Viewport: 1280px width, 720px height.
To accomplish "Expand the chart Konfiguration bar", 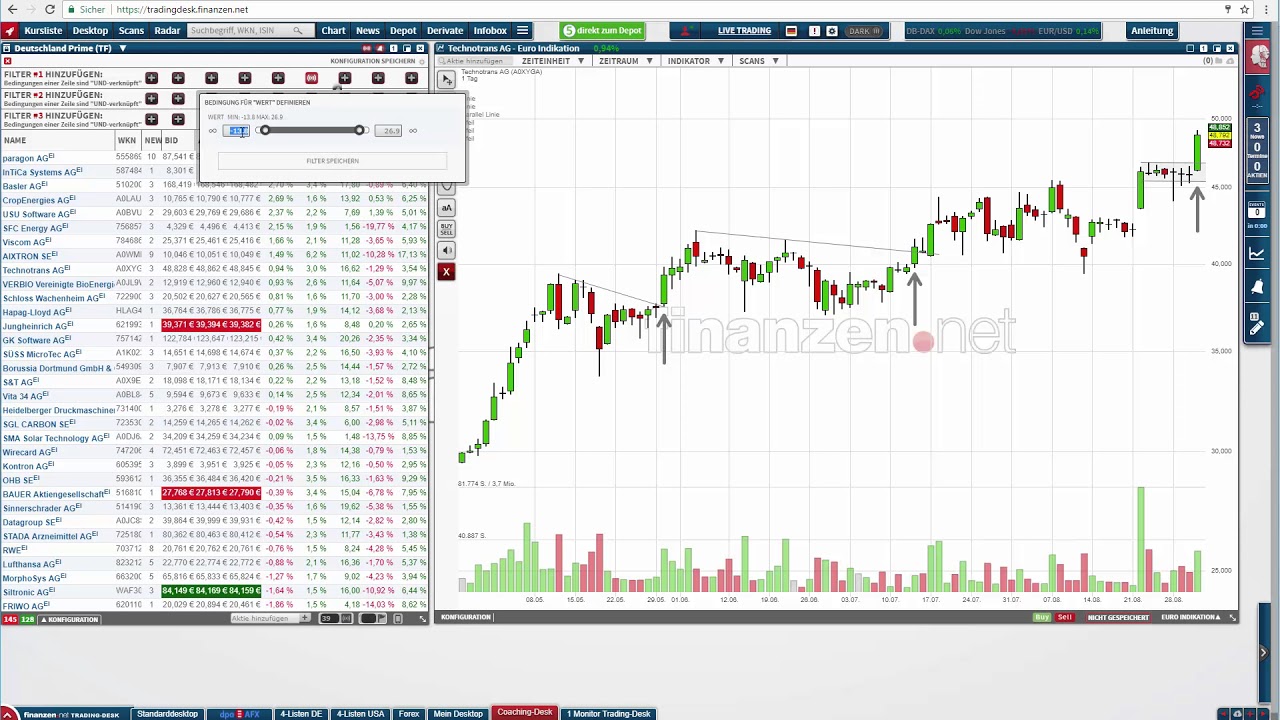I will pyautogui.click(x=466, y=617).
